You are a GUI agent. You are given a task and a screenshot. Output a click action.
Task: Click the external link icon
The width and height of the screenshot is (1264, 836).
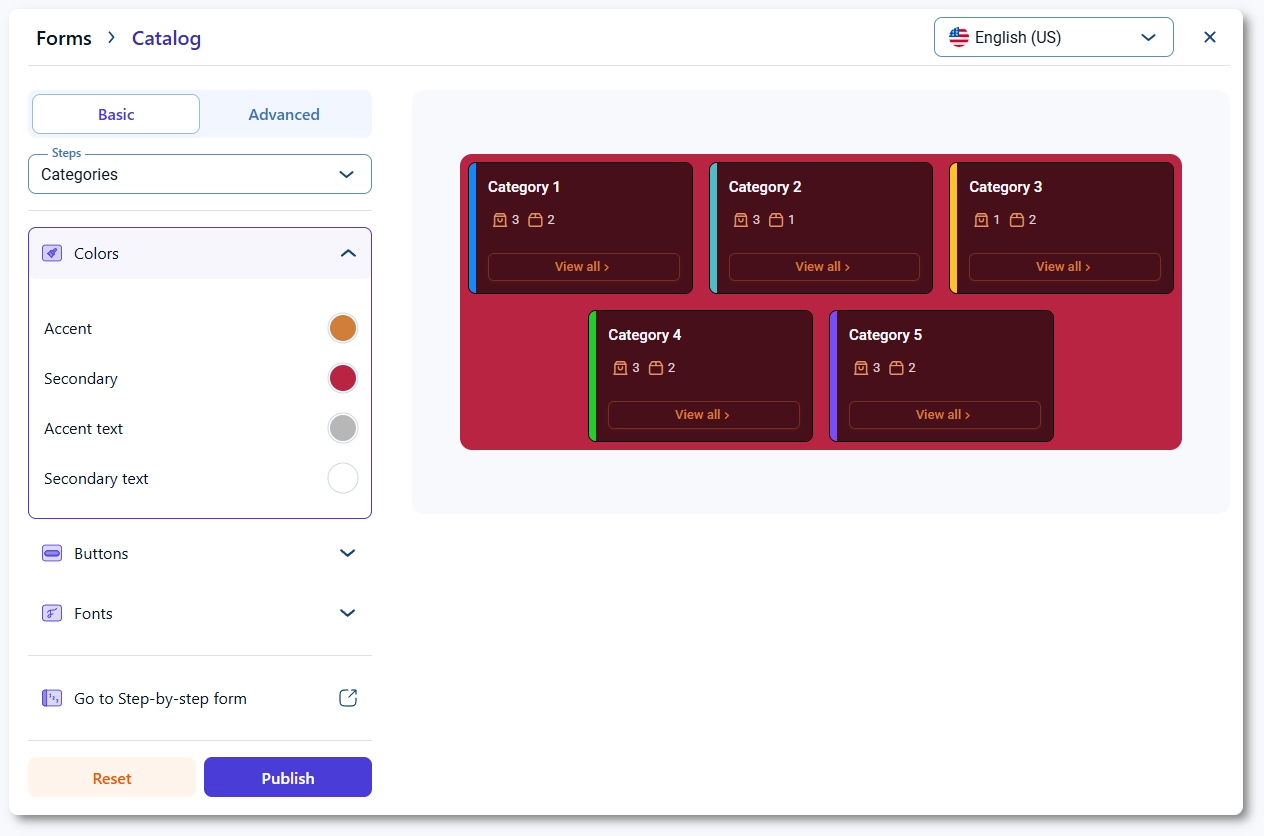click(348, 699)
